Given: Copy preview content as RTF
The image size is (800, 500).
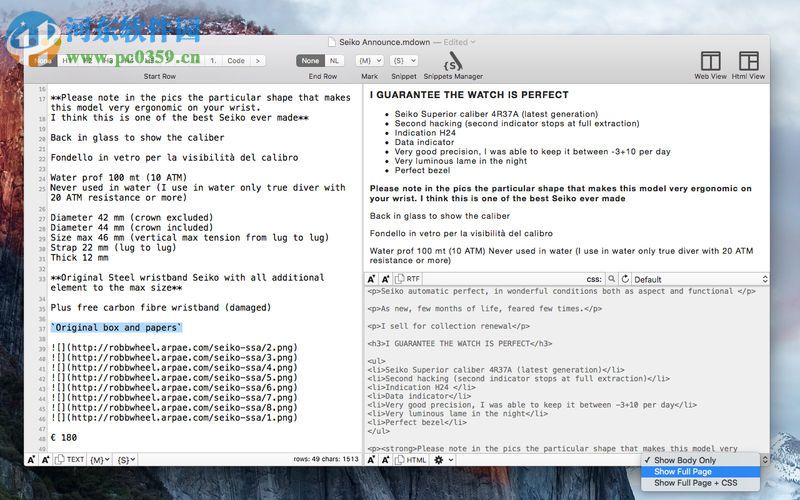Looking at the screenshot, I should click(408, 279).
